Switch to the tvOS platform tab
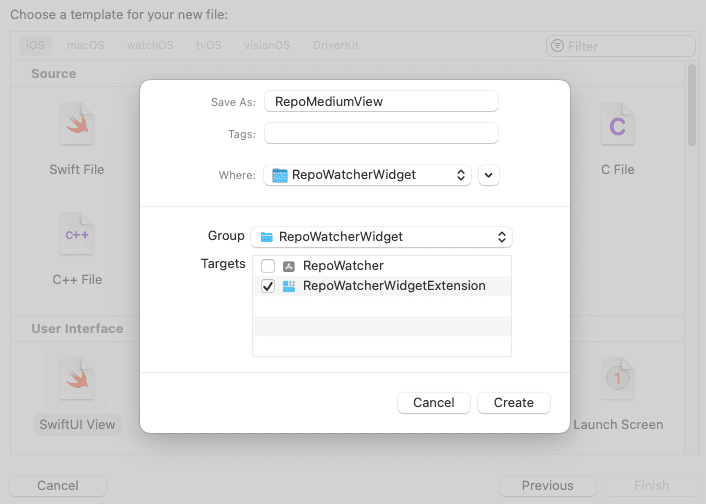The height and width of the screenshot is (504, 706). point(208,45)
